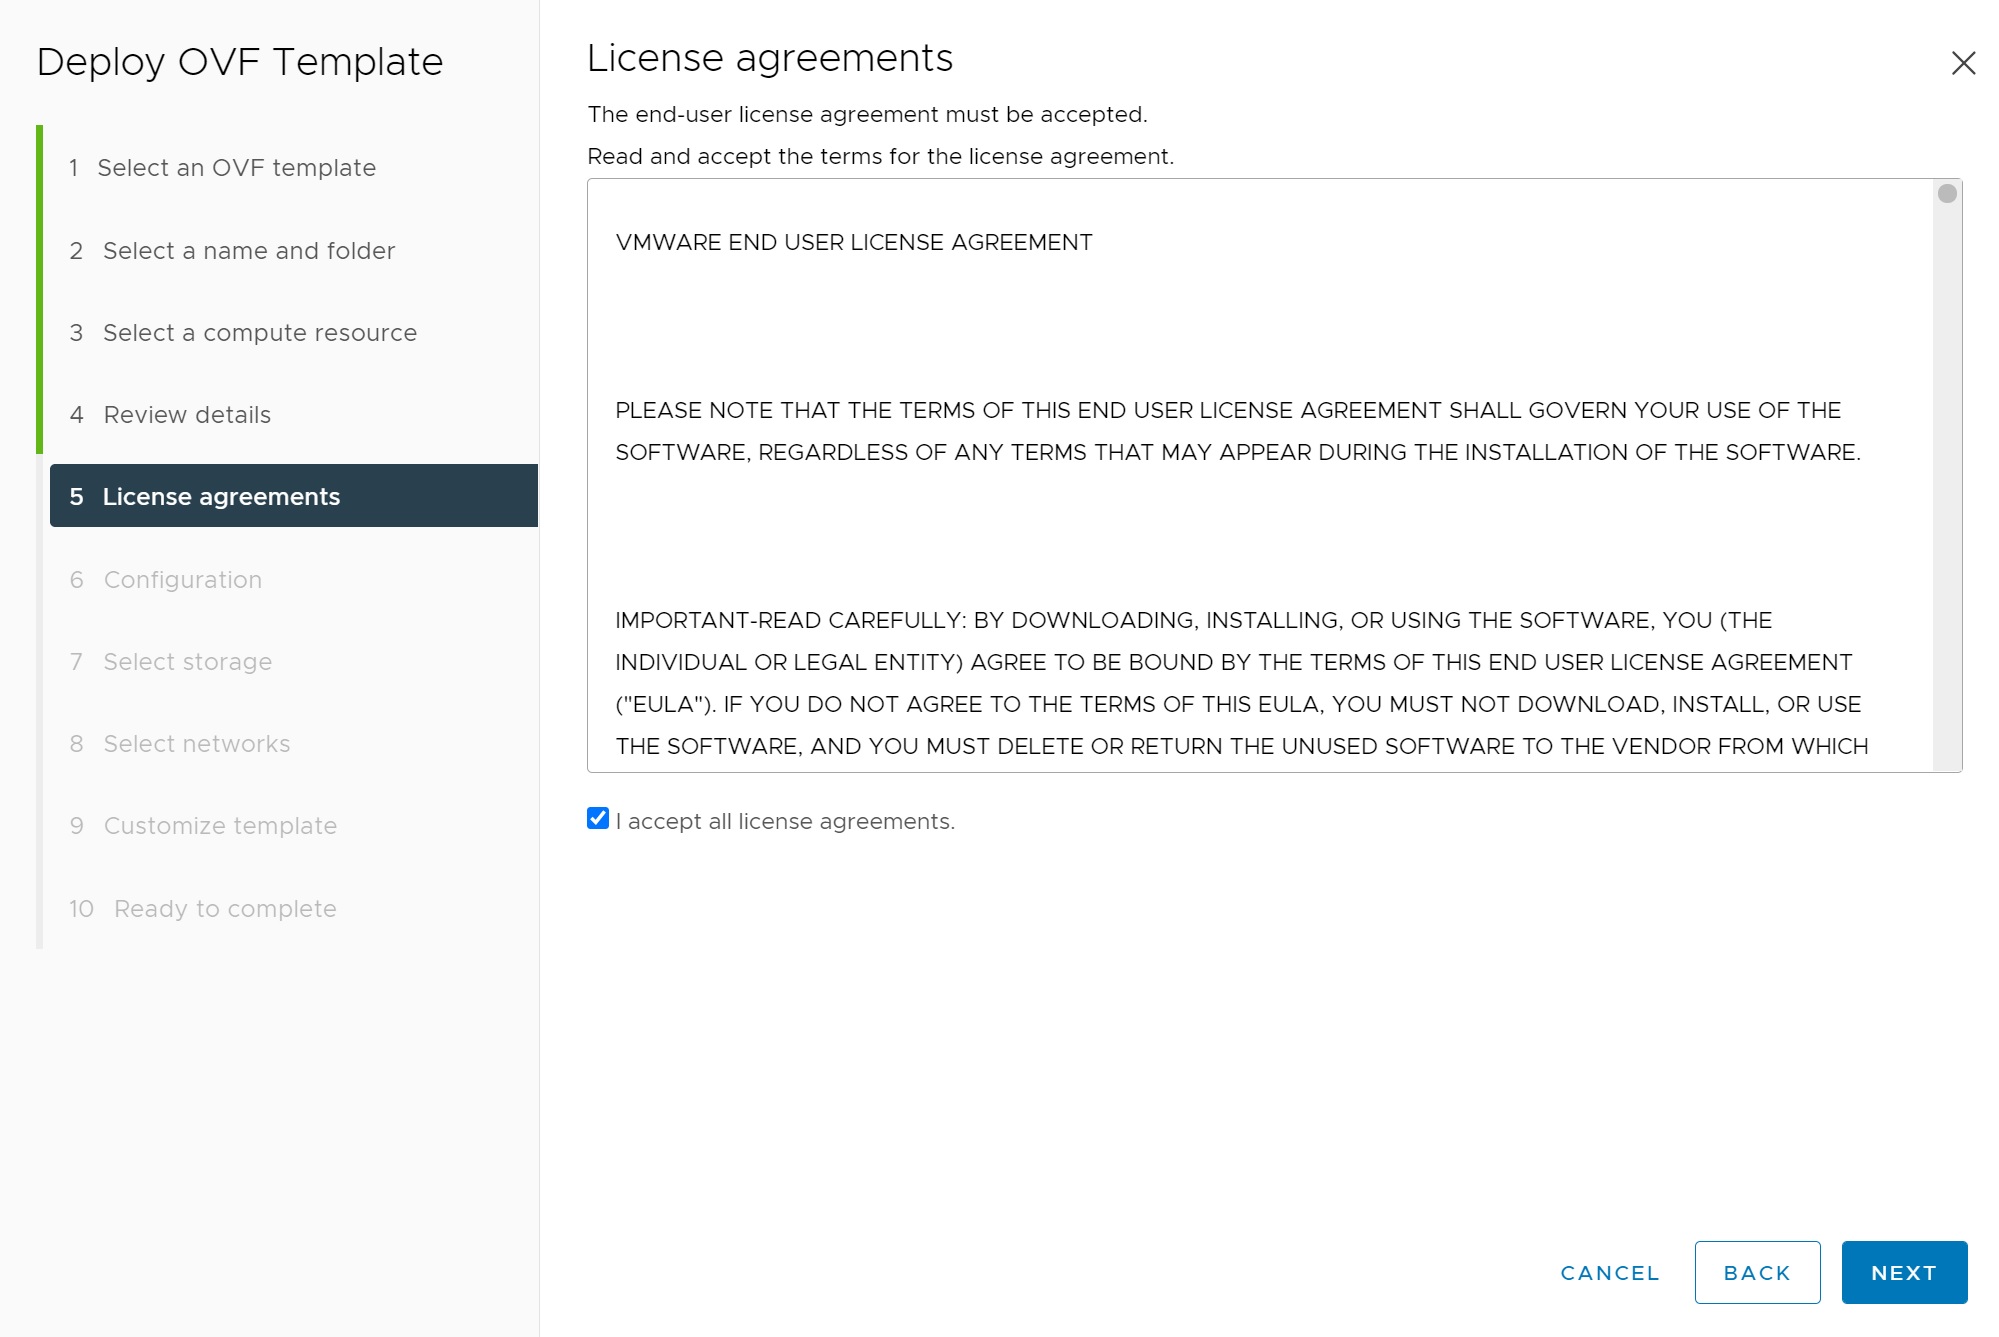Click step 7 Select storage

[187, 662]
